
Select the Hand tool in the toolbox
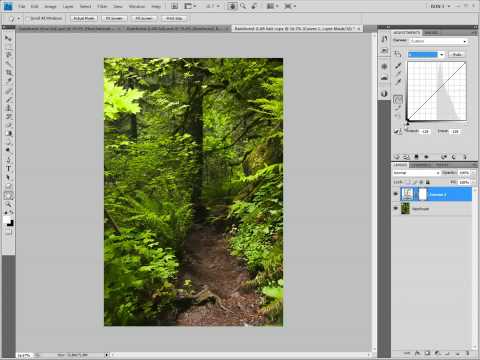coord(8,196)
